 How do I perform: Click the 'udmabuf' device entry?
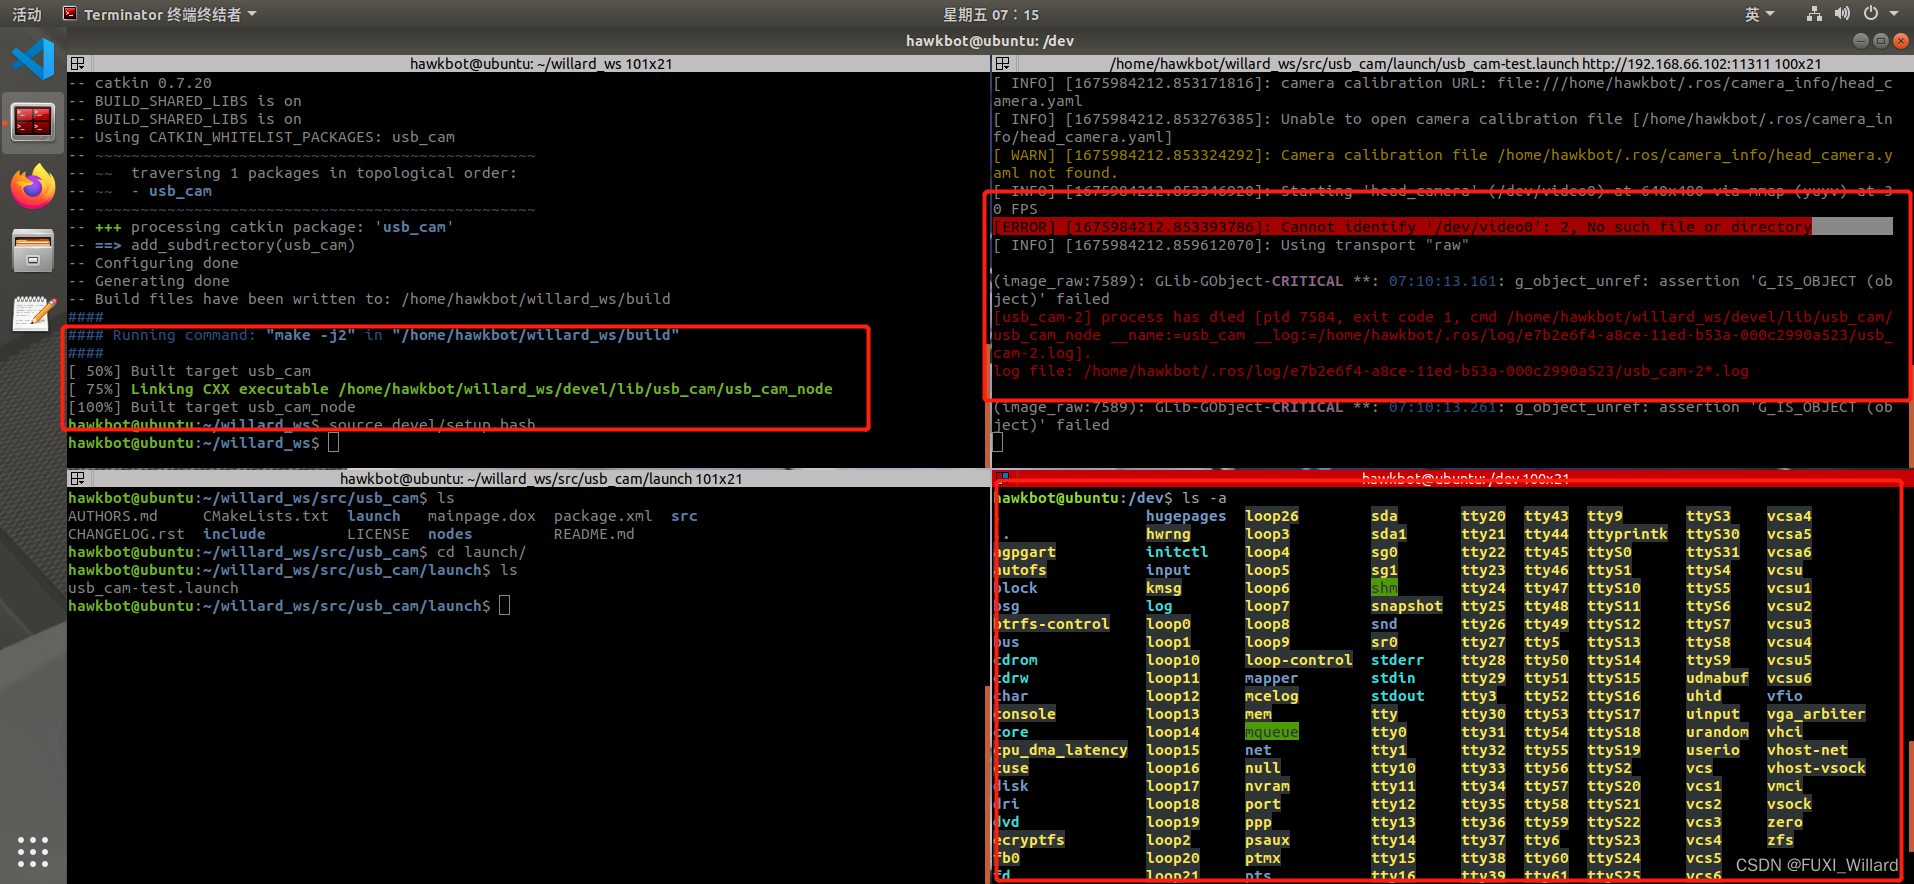pos(1717,678)
